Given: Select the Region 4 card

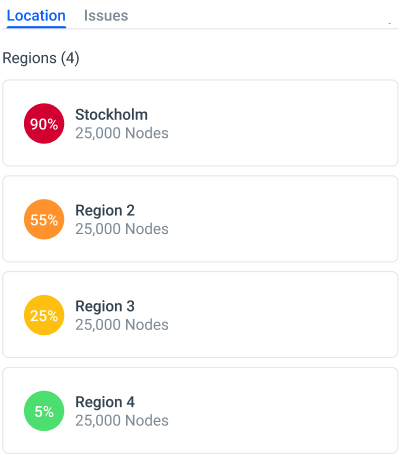Looking at the screenshot, I should pos(200,410).
